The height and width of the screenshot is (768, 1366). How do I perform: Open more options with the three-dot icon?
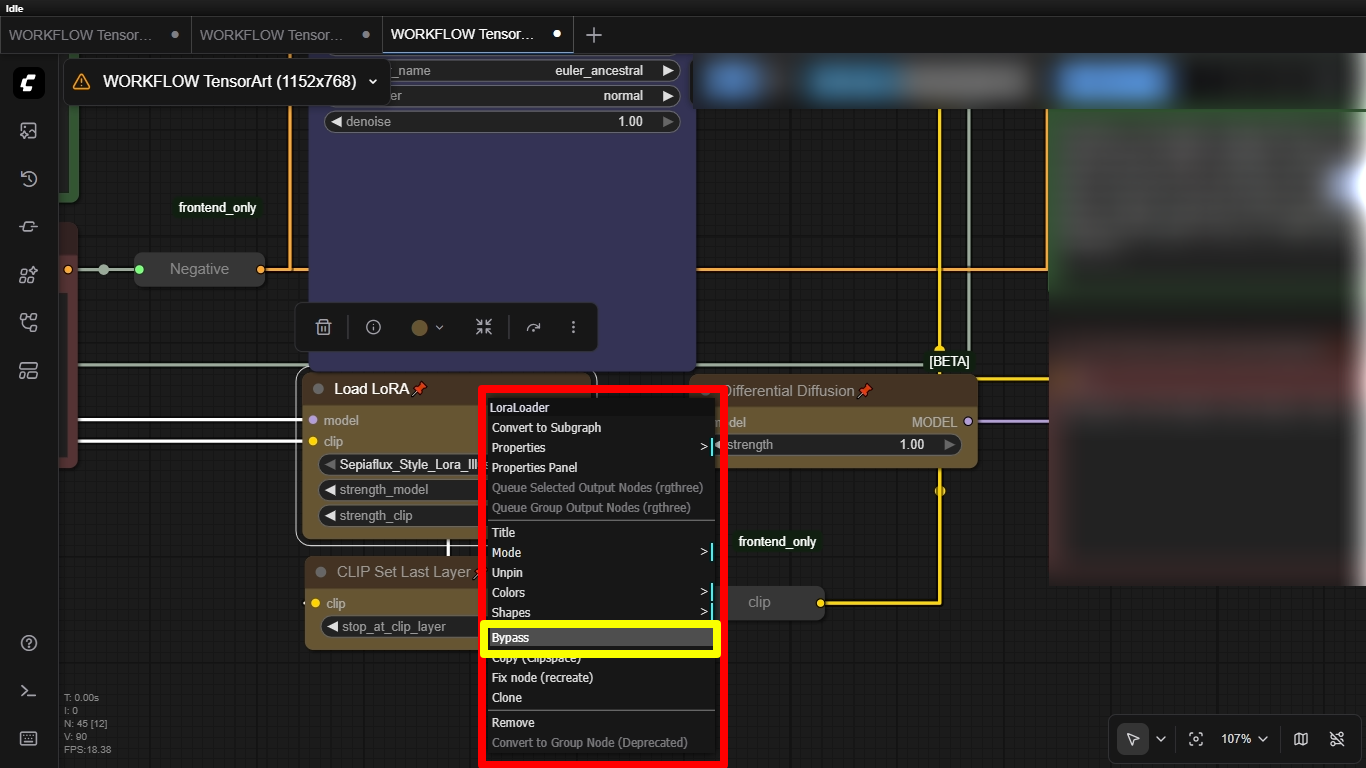coord(573,327)
